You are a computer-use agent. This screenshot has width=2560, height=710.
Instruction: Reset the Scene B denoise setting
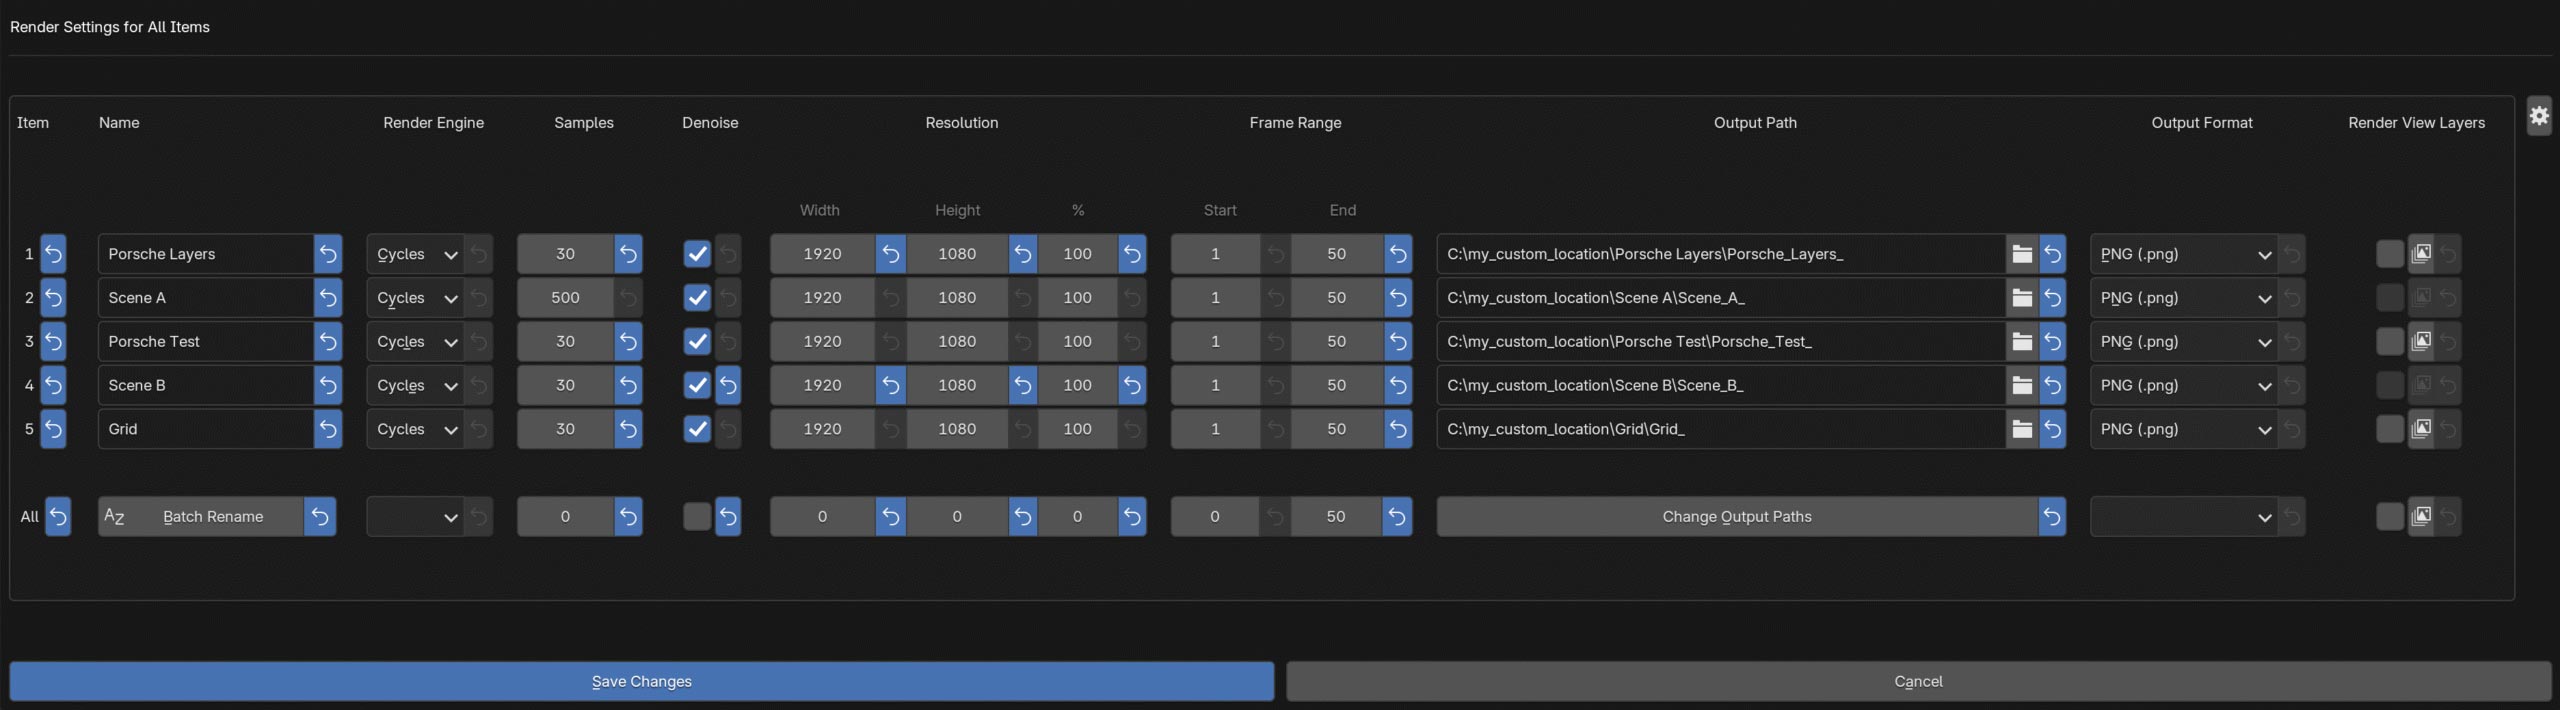click(728, 385)
